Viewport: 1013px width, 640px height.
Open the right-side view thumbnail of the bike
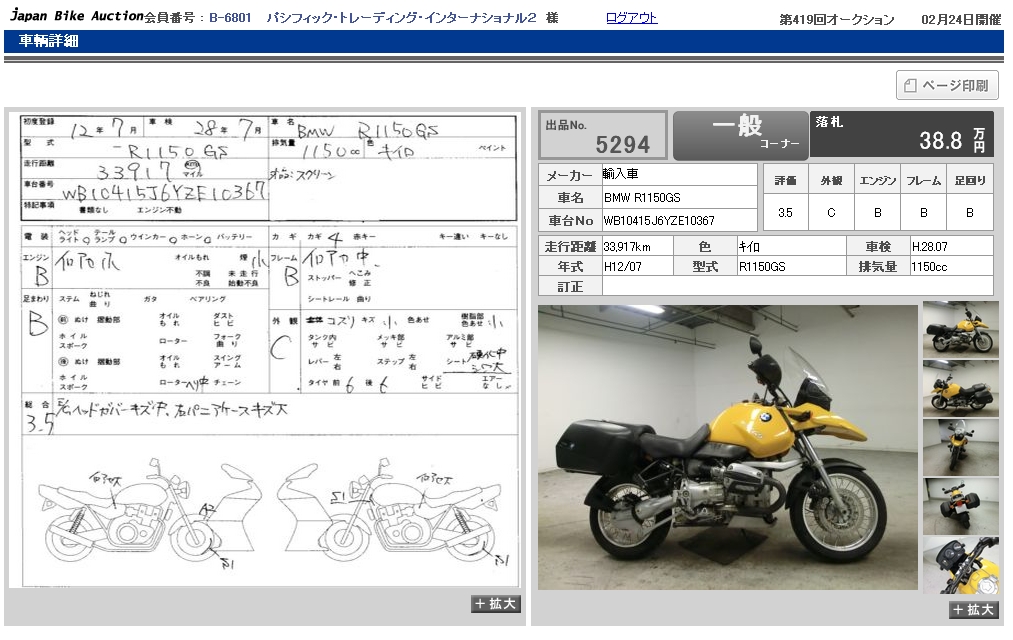pyautogui.click(x=960, y=328)
